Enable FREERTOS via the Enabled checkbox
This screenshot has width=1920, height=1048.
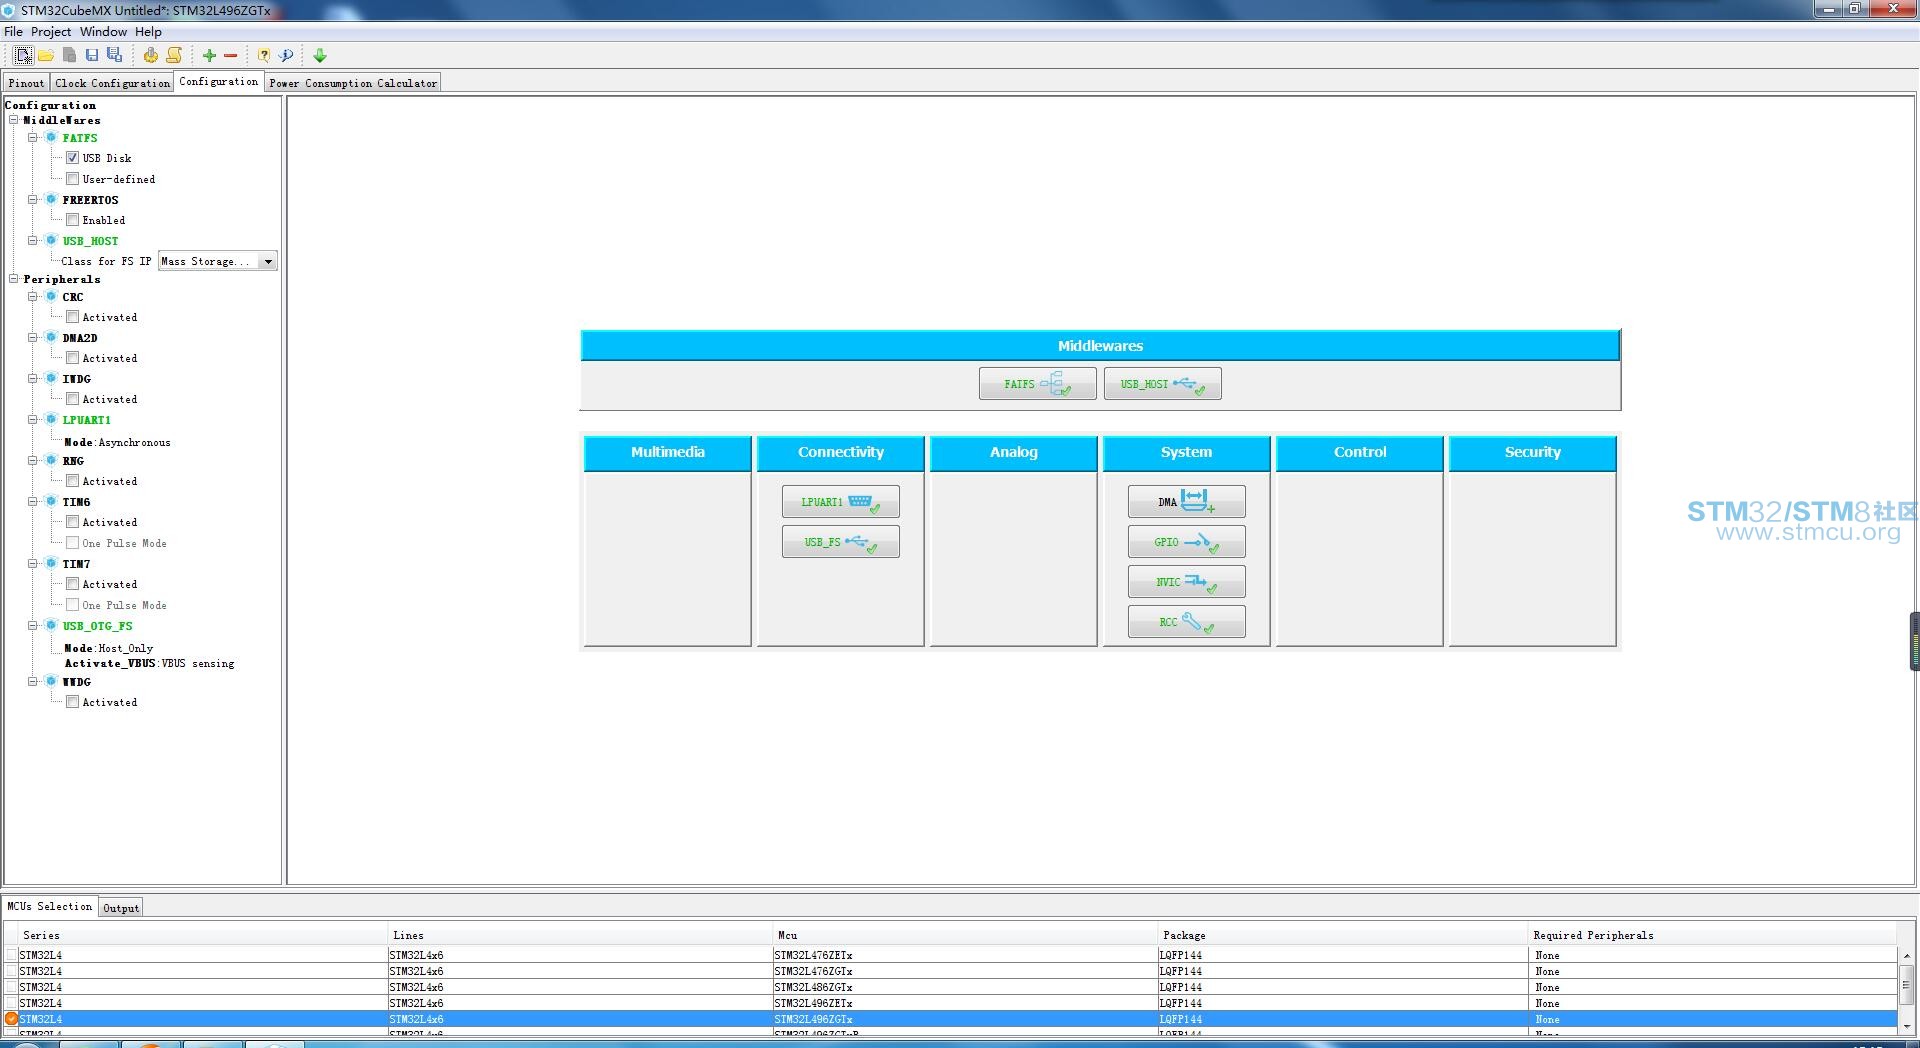72,220
